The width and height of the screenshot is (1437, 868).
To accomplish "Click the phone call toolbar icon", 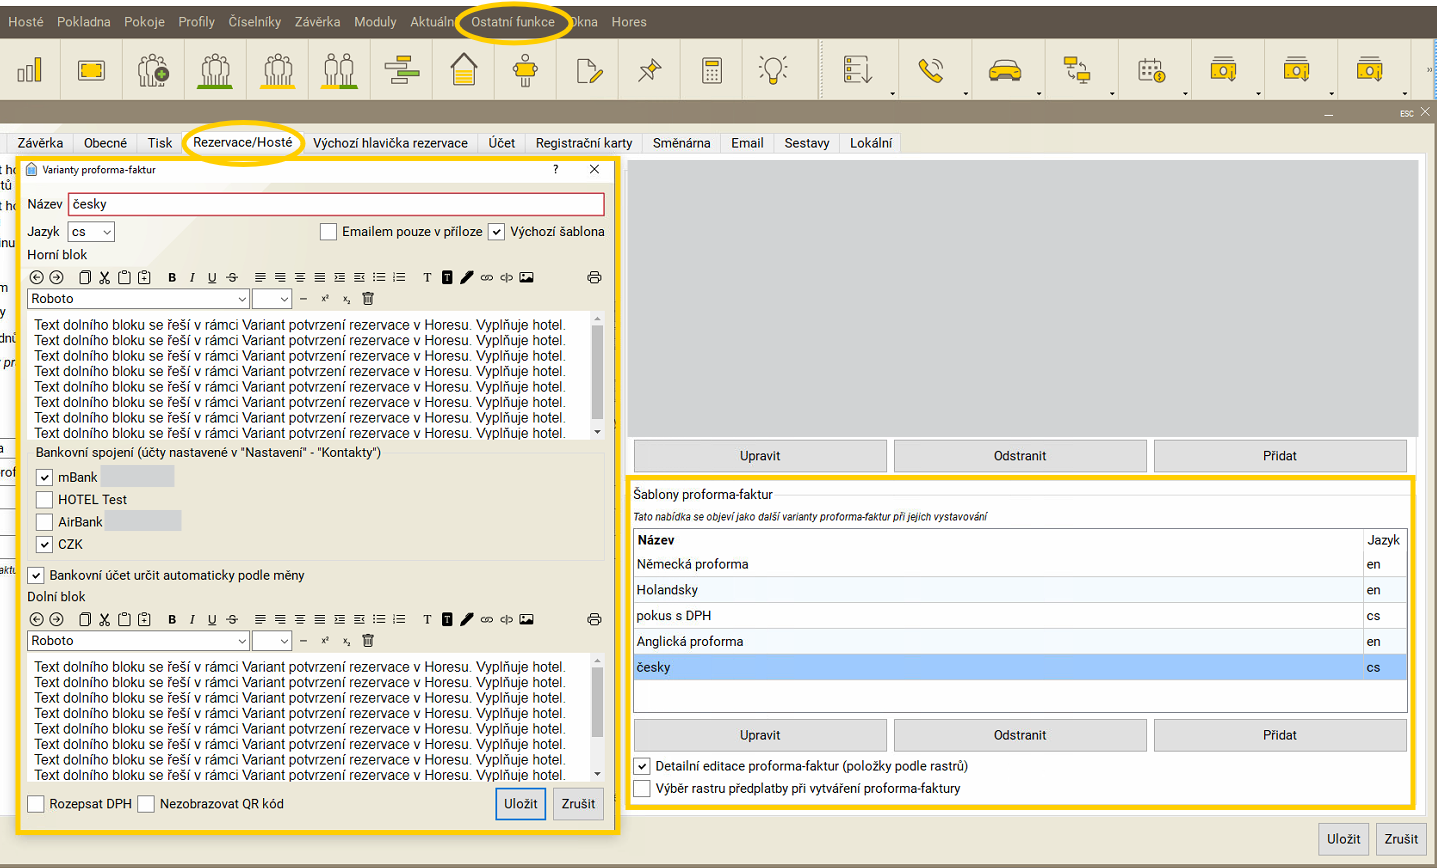I will pyautogui.click(x=931, y=70).
